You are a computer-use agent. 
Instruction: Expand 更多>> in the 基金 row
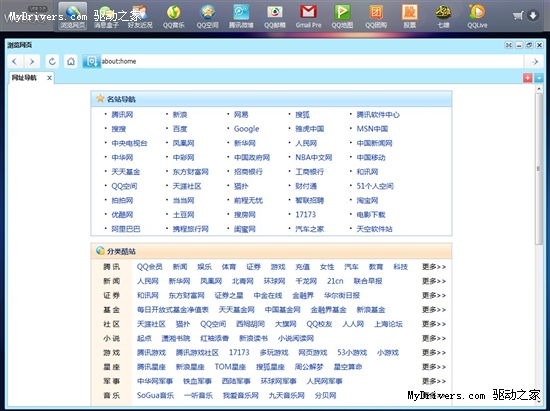[434, 310]
